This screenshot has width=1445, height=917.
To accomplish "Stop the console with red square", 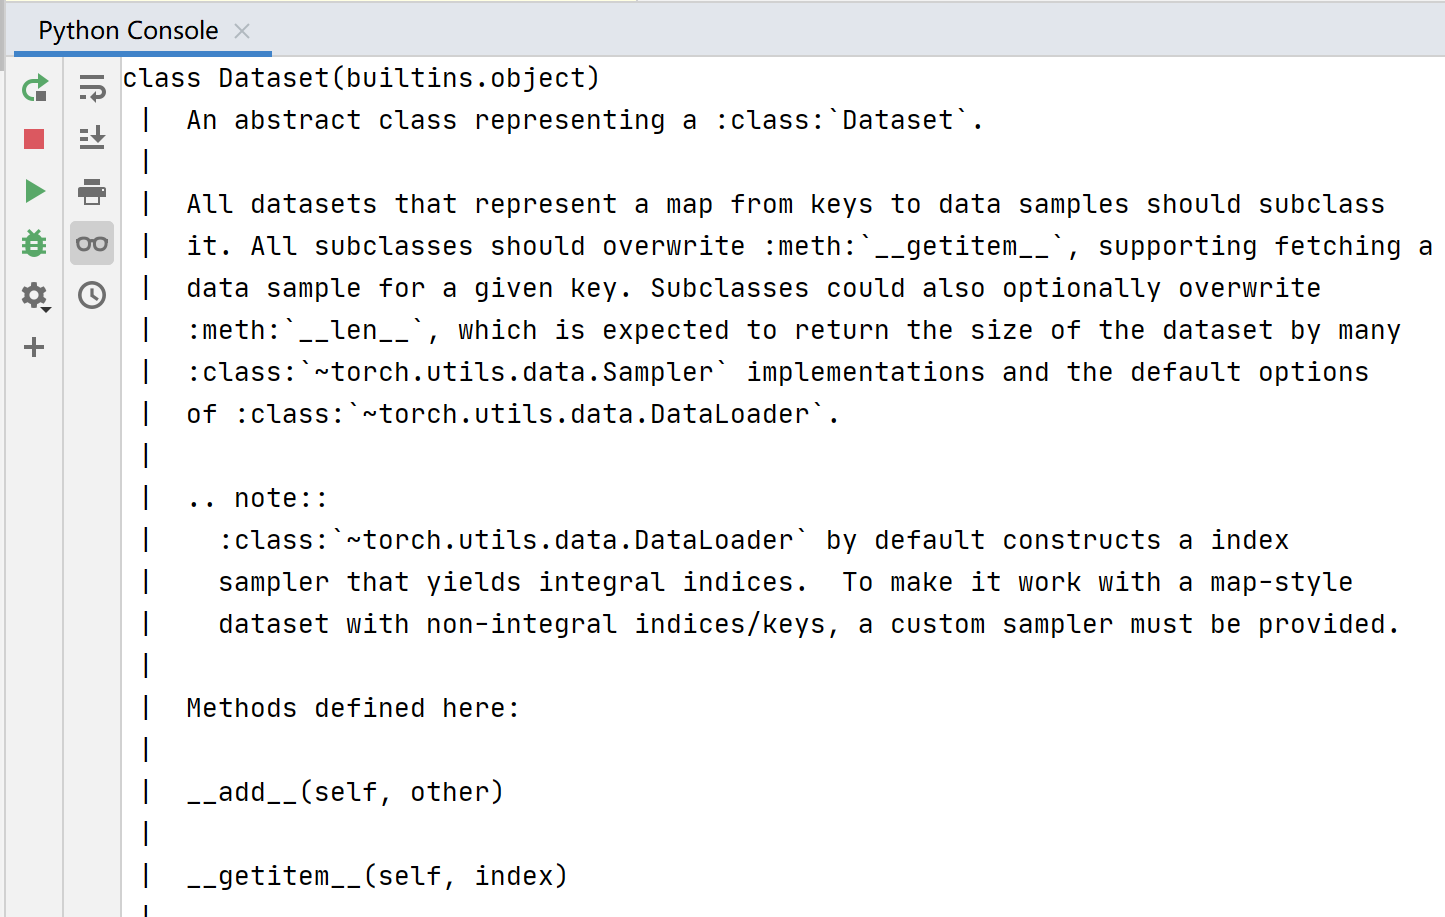I will (x=34, y=139).
